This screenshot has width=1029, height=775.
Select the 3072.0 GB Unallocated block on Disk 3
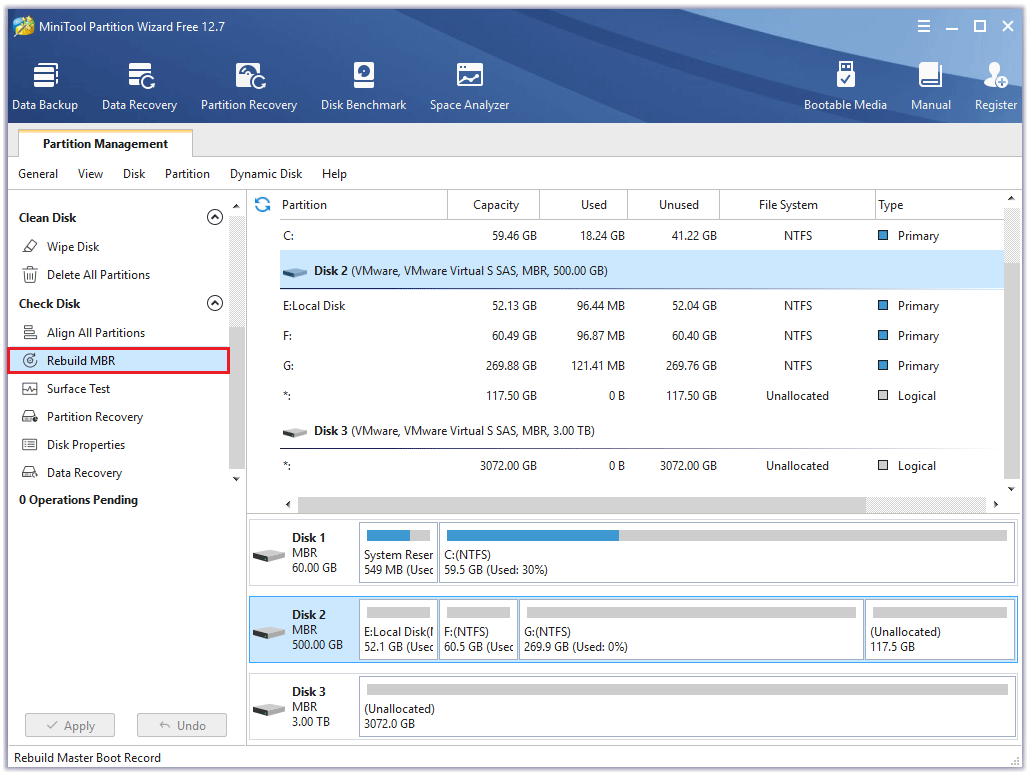click(x=687, y=707)
